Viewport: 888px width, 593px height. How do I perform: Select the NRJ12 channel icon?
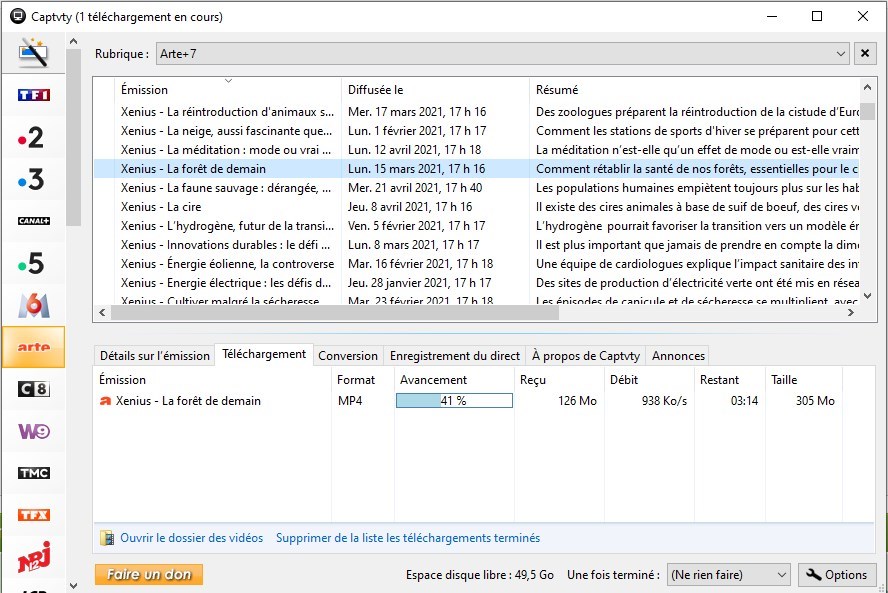click(x=33, y=557)
